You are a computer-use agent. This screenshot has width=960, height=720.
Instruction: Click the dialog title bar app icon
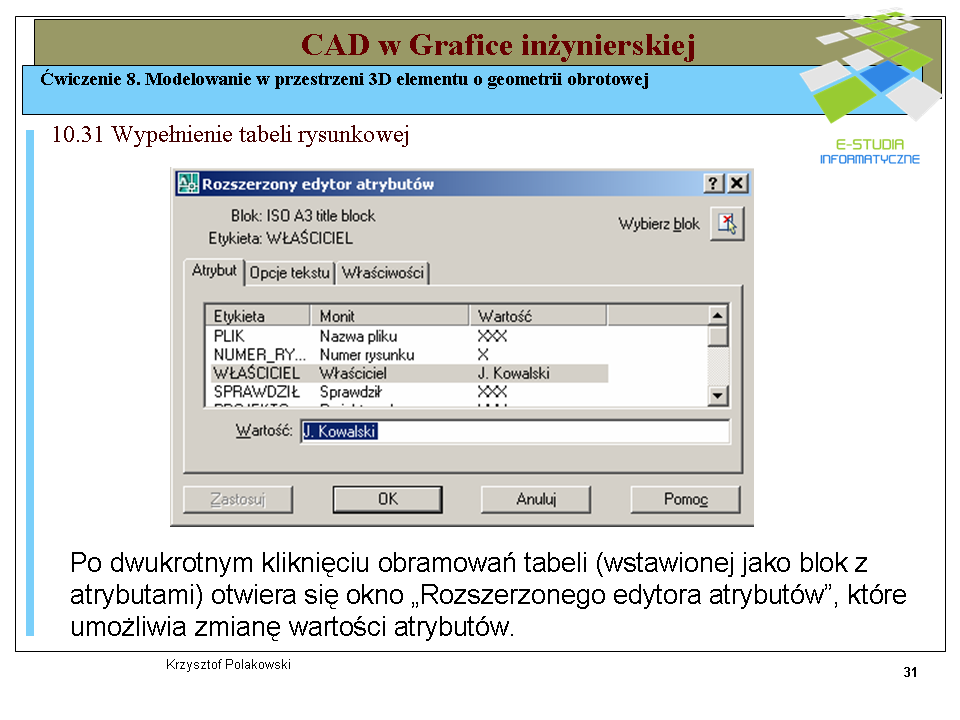(x=188, y=184)
